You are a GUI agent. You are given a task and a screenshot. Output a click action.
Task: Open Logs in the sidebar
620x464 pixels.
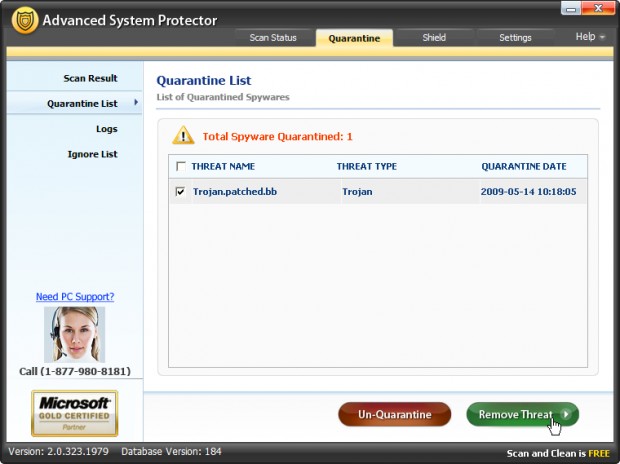107,129
